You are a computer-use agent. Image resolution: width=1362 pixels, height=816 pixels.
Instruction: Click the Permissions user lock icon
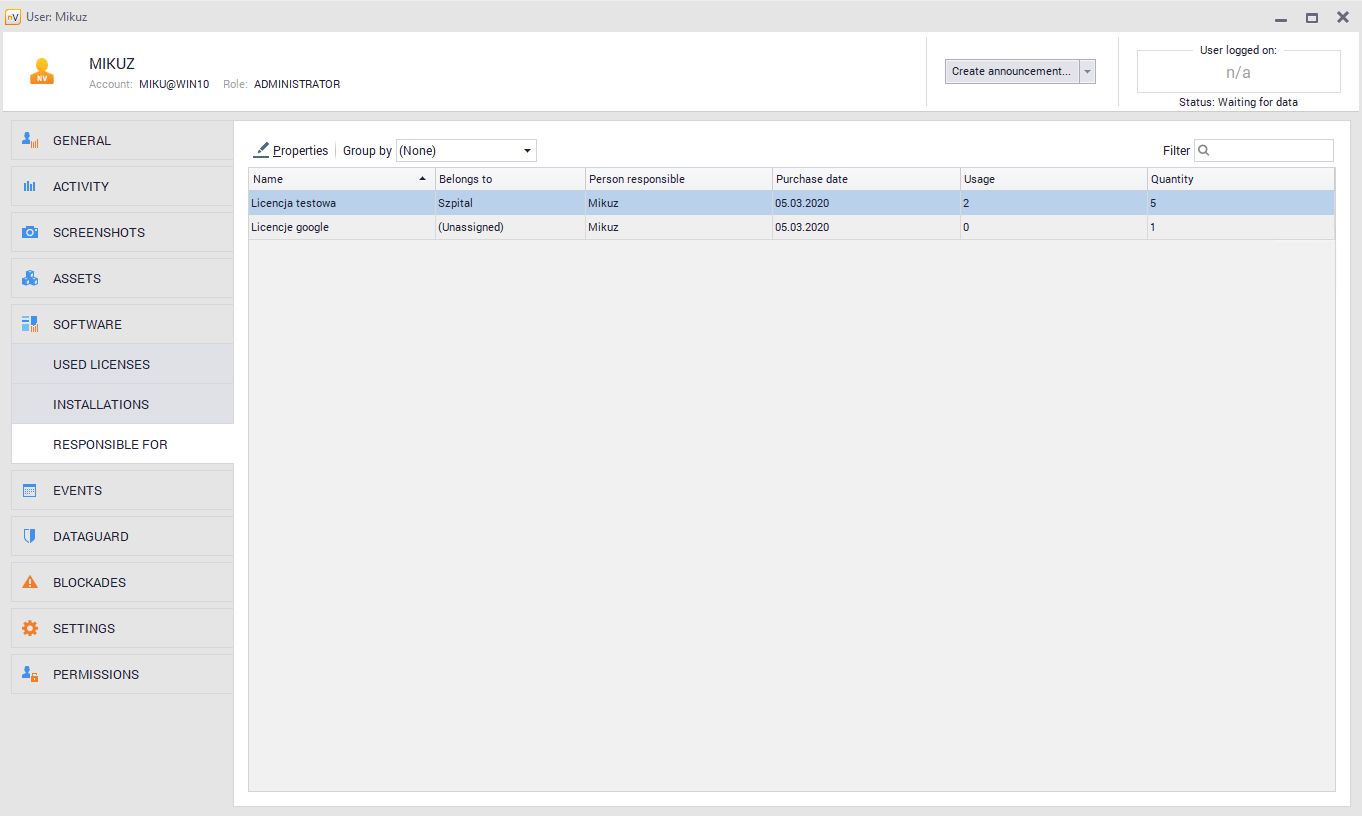pyautogui.click(x=30, y=675)
